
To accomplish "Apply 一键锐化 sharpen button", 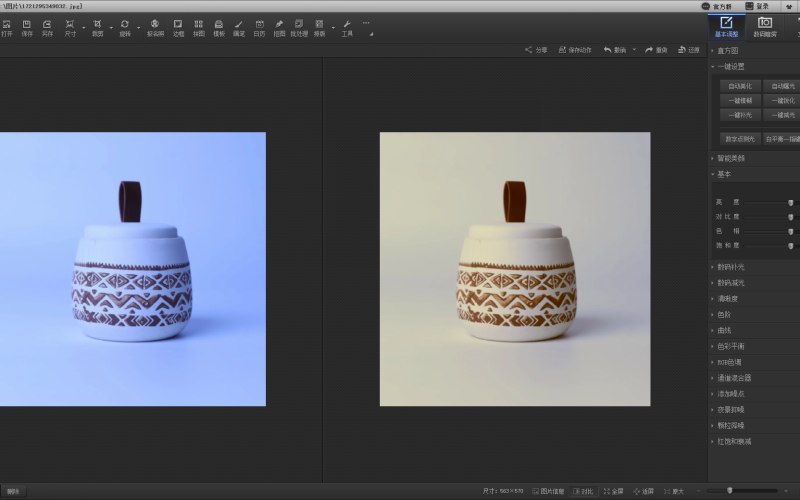I will click(783, 101).
